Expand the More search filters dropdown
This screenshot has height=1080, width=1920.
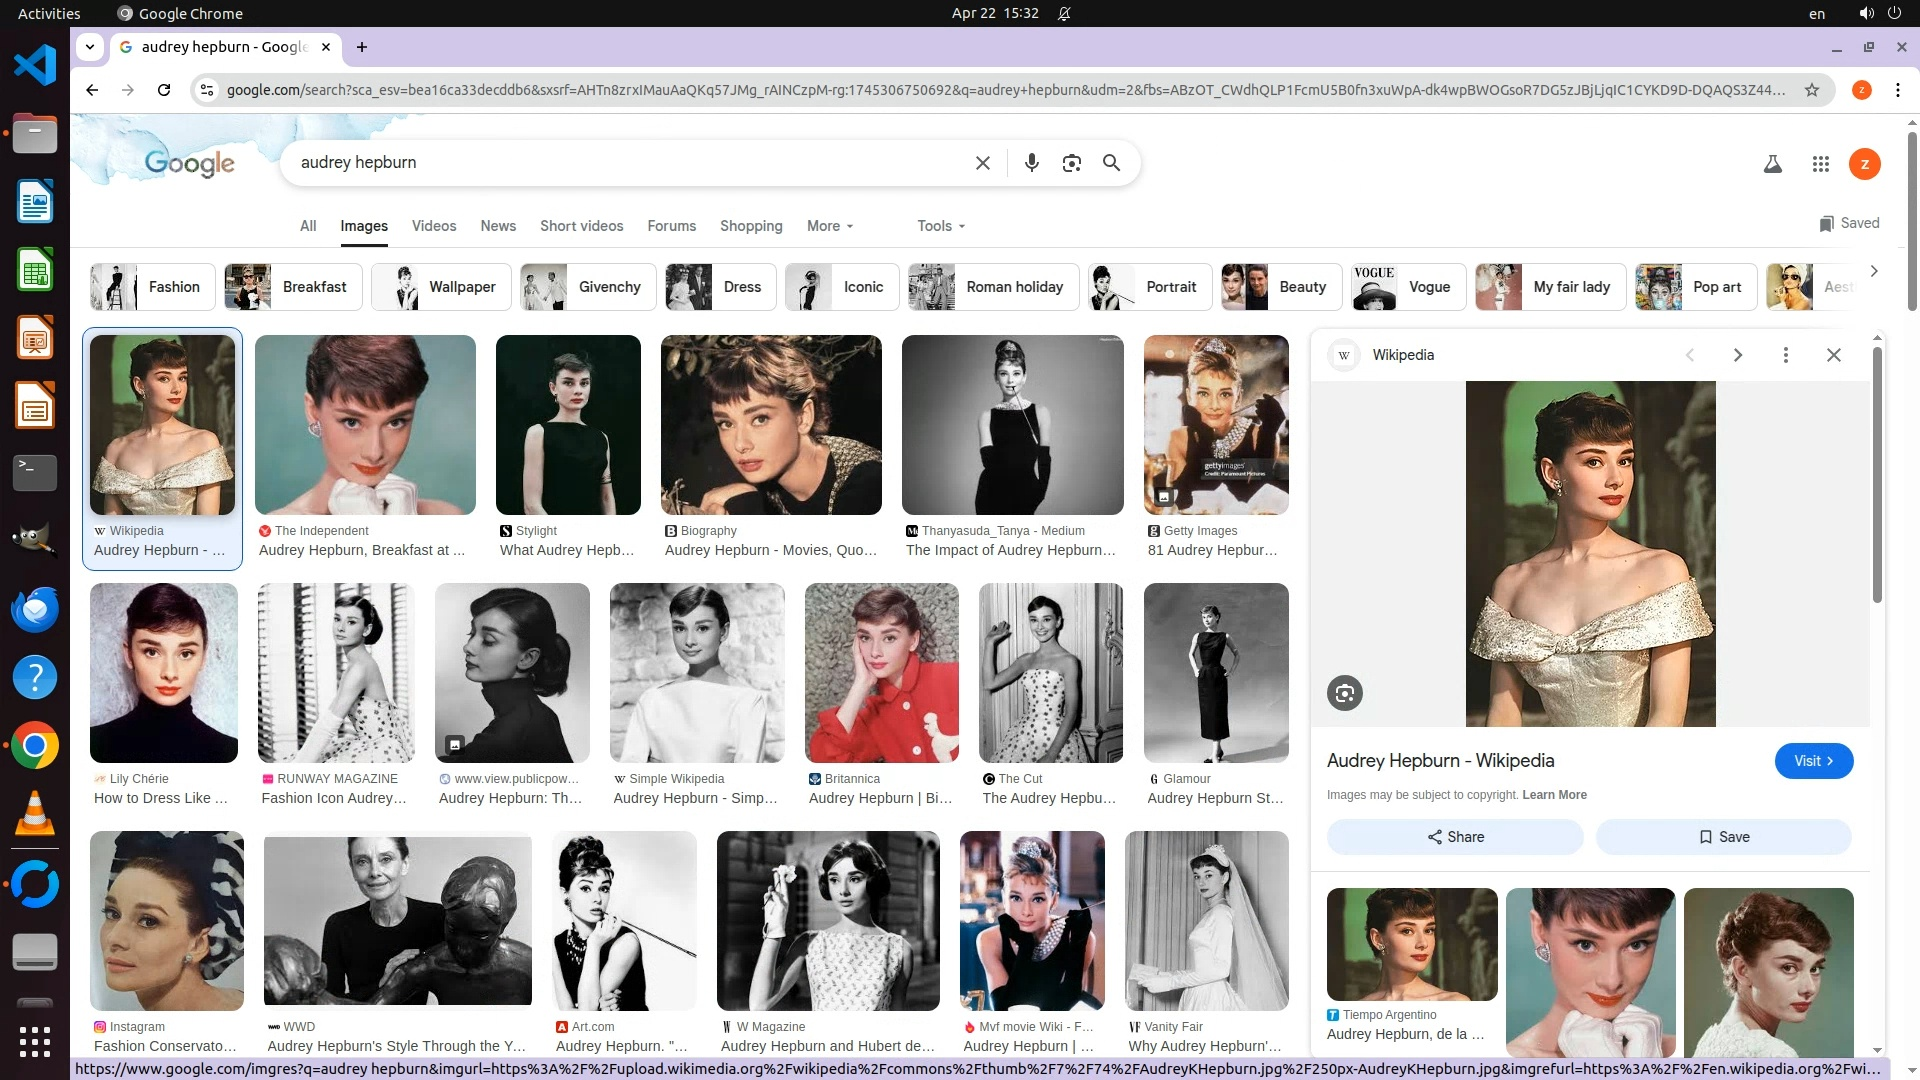pyautogui.click(x=829, y=226)
